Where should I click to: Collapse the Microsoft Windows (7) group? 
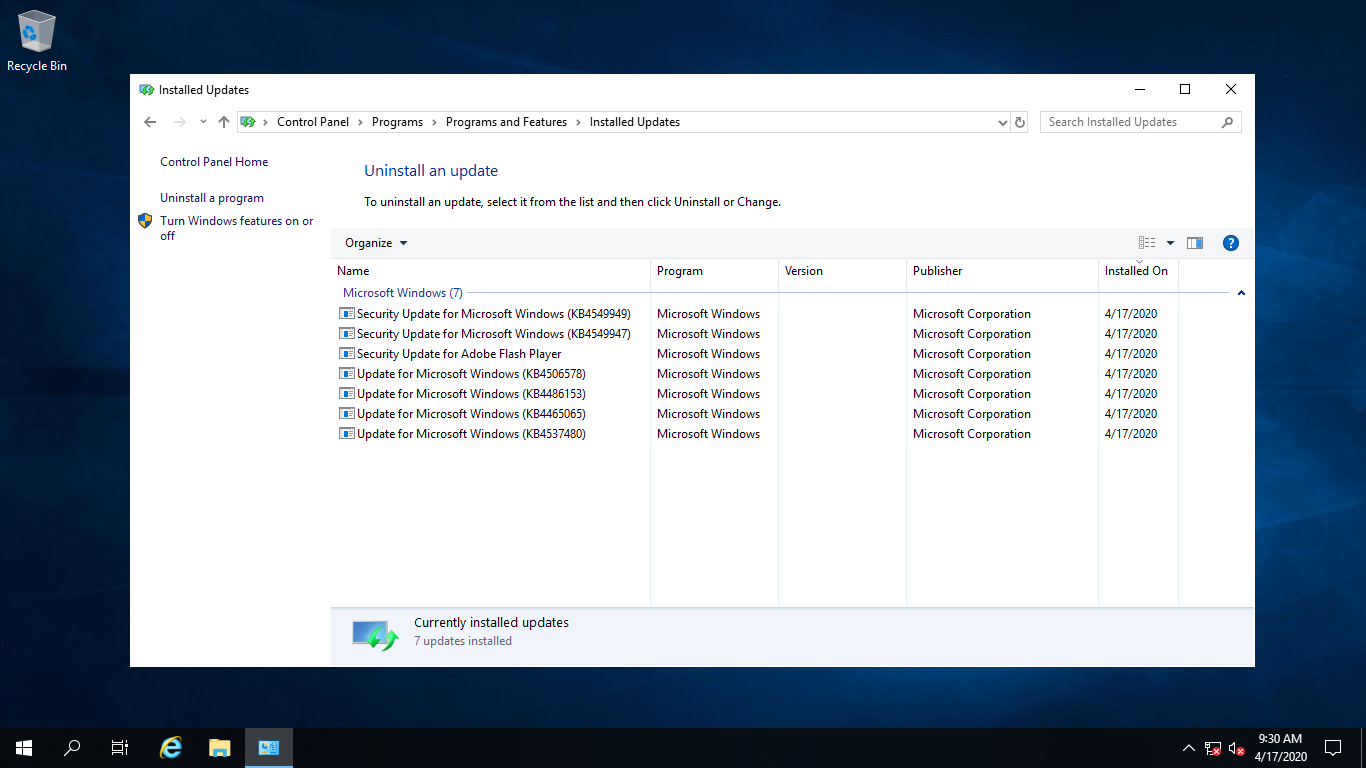pyautogui.click(x=1241, y=293)
